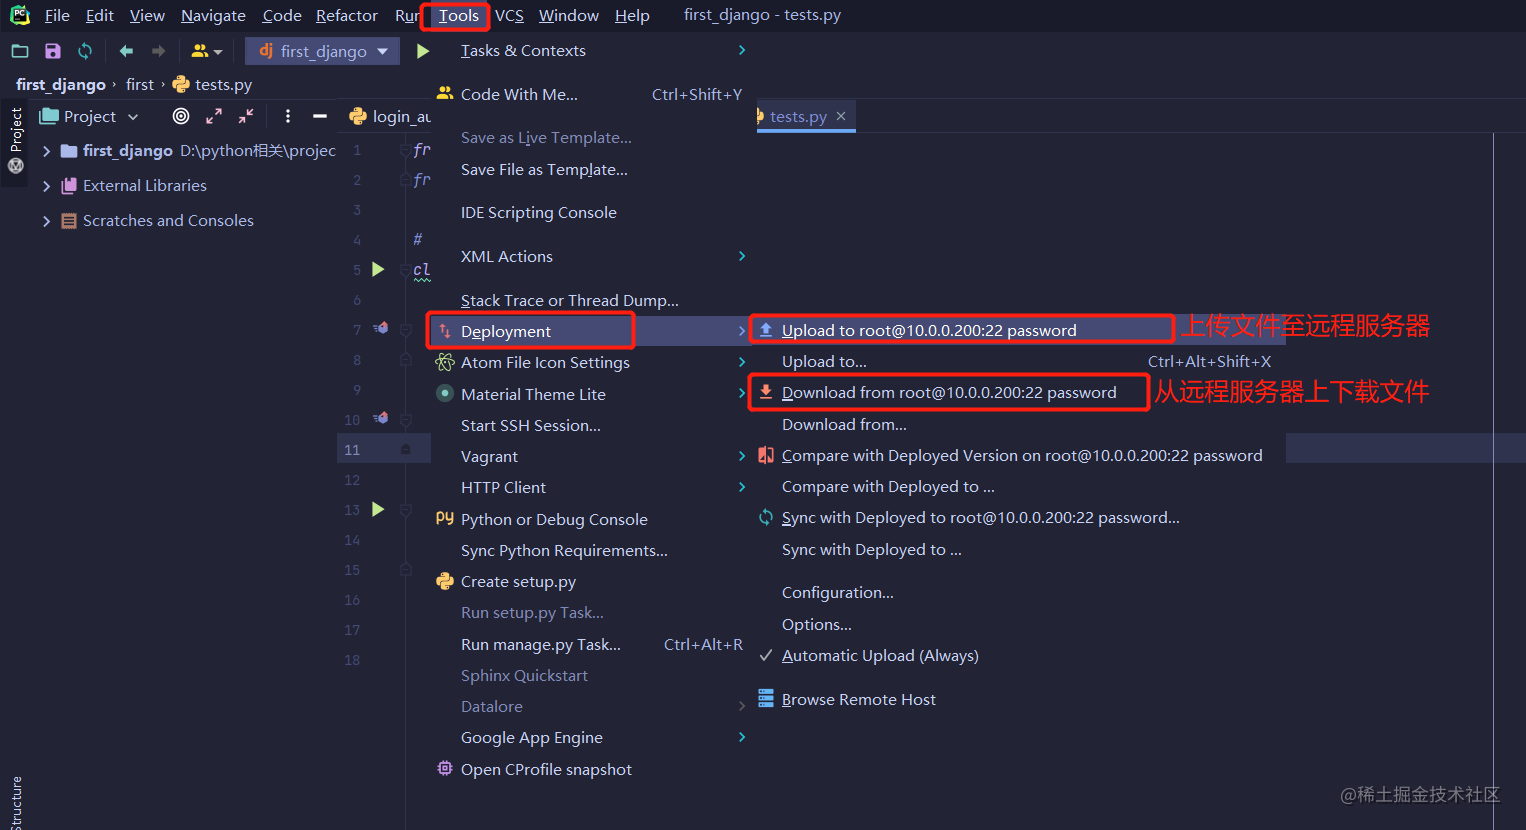Open the Structure tool window side tab
The width and height of the screenshot is (1526, 830).
click(16, 802)
